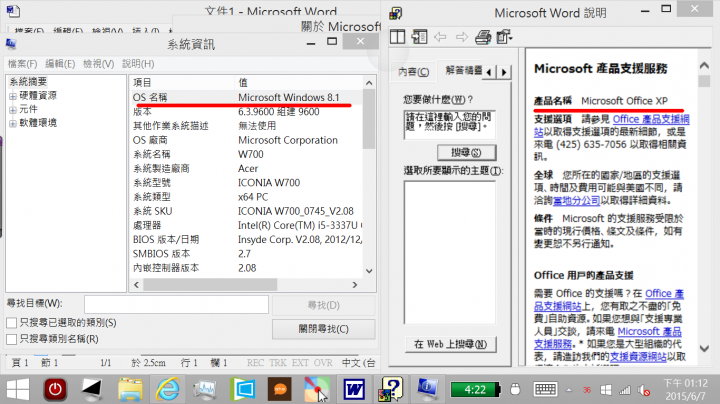Open the blue window app on taskbar
The image size is (720, 404).
(x=243, y=389)
